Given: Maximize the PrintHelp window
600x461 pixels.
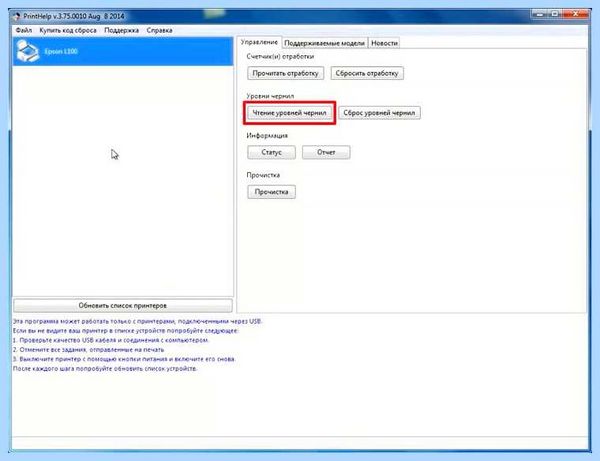Looking at the screenshot, I should point(556,14).
